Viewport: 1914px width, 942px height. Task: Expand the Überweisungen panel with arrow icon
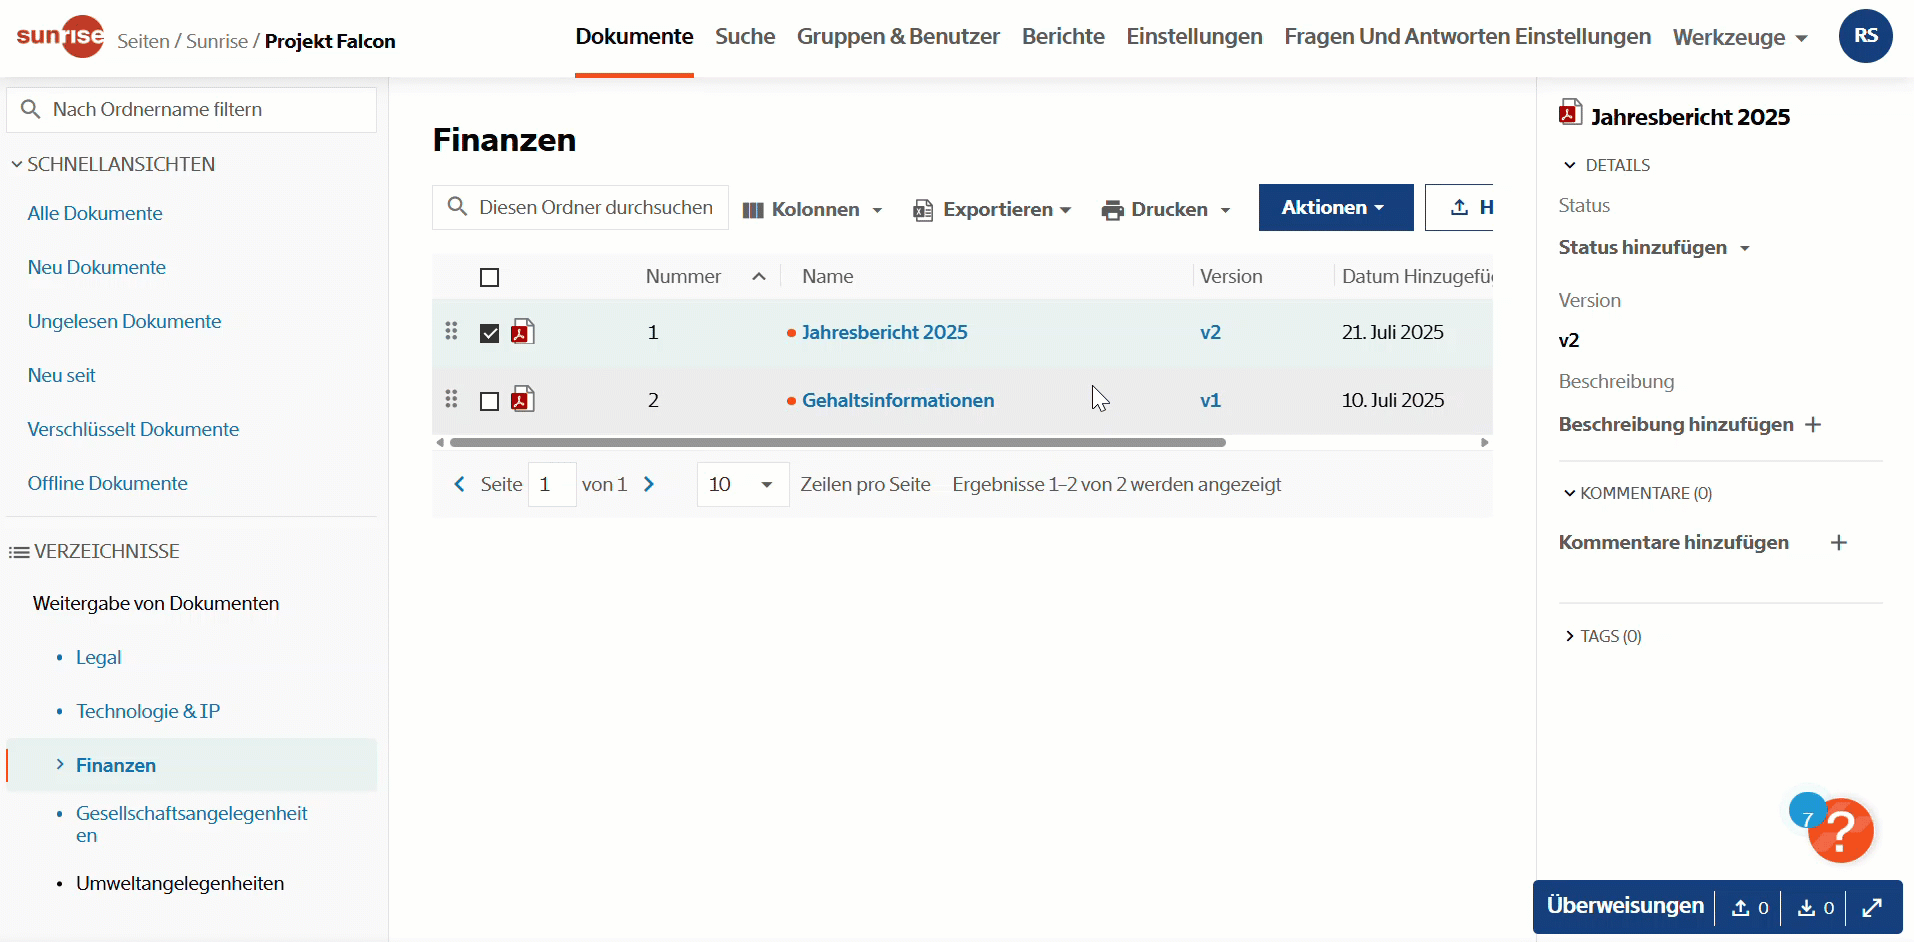click(x=1872, y=907)
